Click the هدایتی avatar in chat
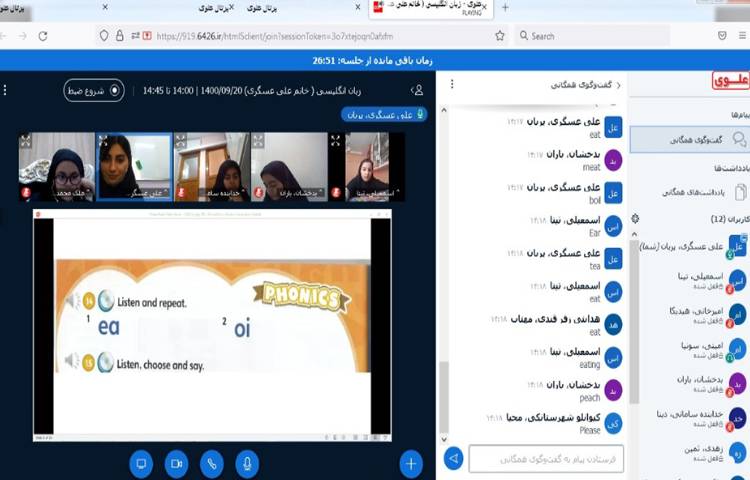 click(x=613, y=325)
